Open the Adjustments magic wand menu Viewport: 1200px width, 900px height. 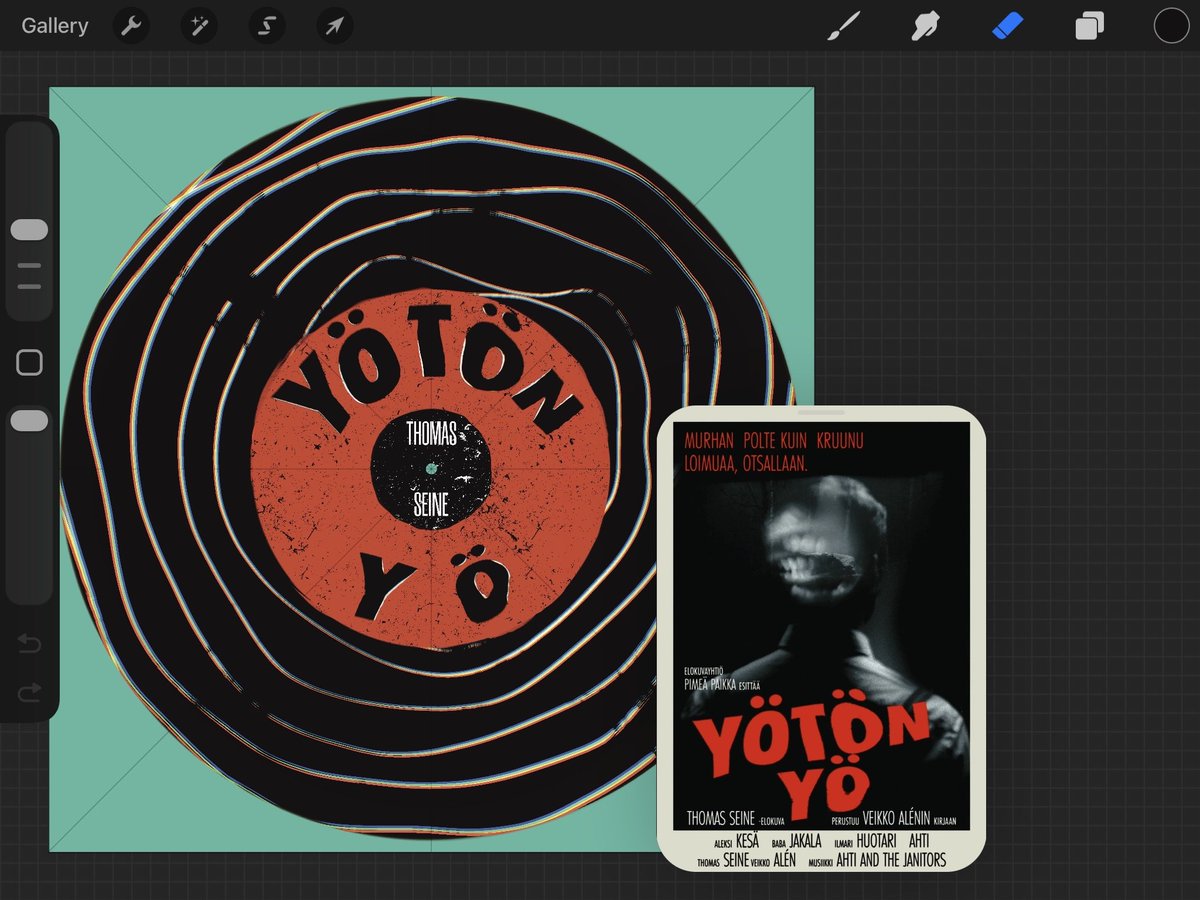pos(199,26)
